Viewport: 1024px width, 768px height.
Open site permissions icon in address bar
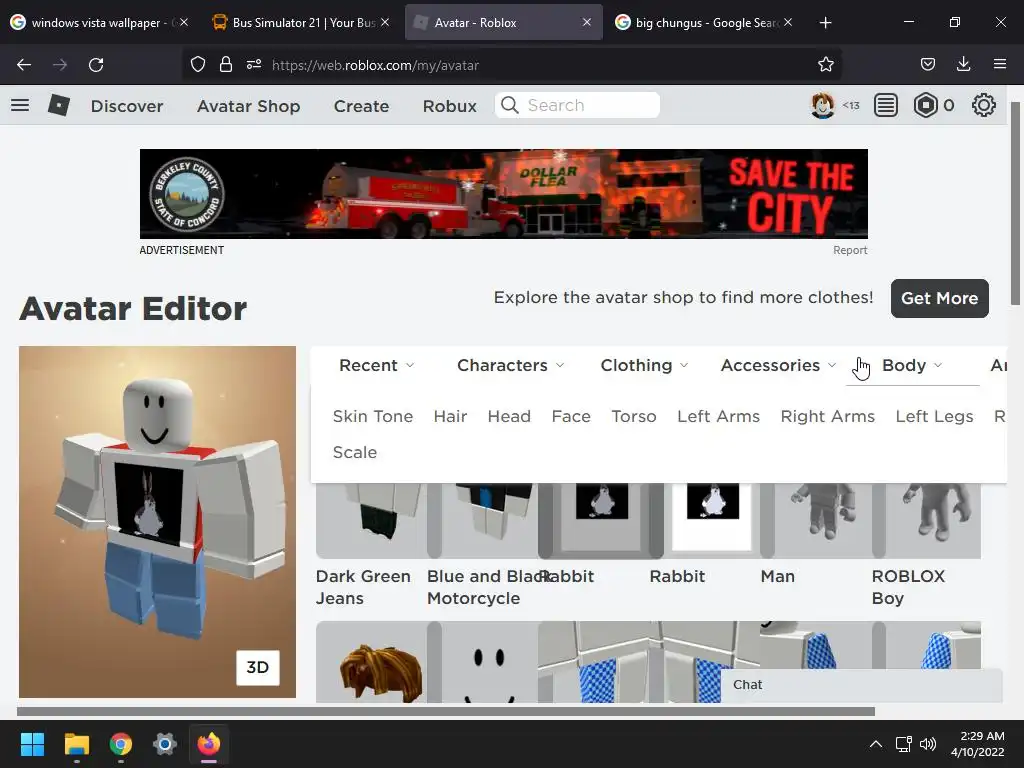tap(254, 65)
